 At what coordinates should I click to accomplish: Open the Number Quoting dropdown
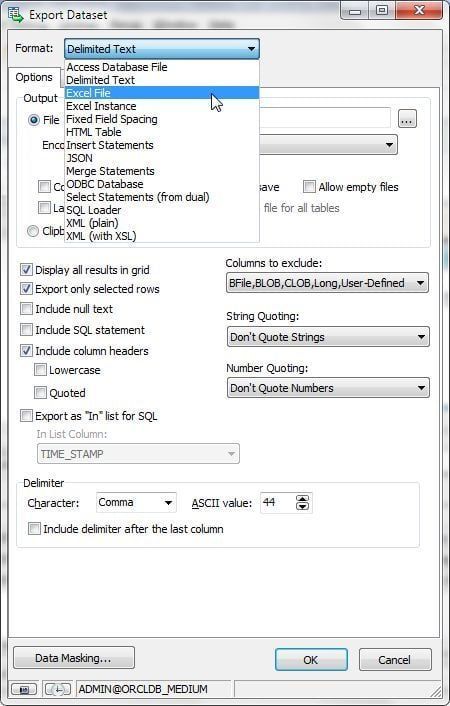click(328, 388)
